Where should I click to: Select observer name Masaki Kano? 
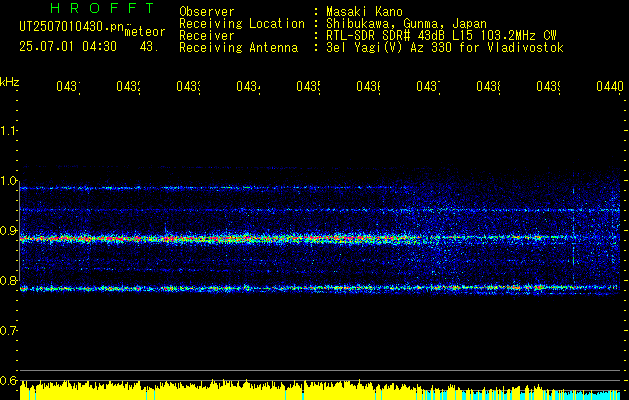click(364, 11)
